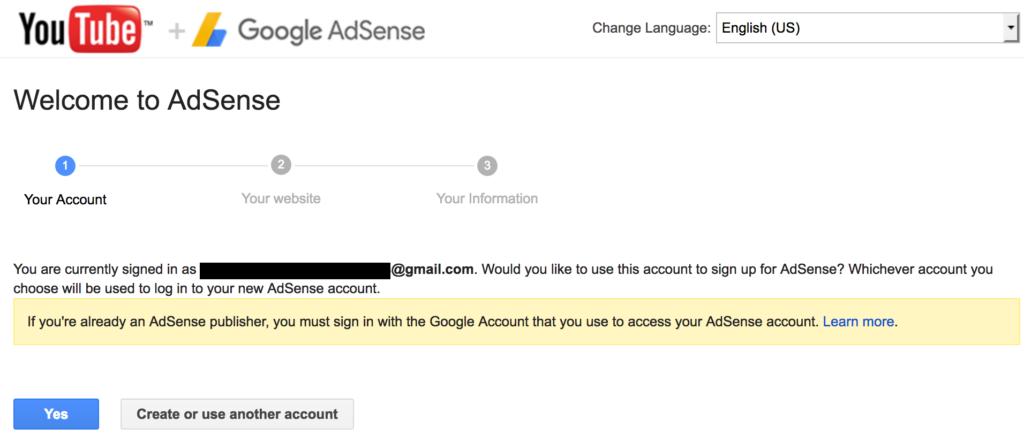Open the Change Language dropdown arrow
Viewport: 1024px width, 436px height.
tap(1011, 29)
